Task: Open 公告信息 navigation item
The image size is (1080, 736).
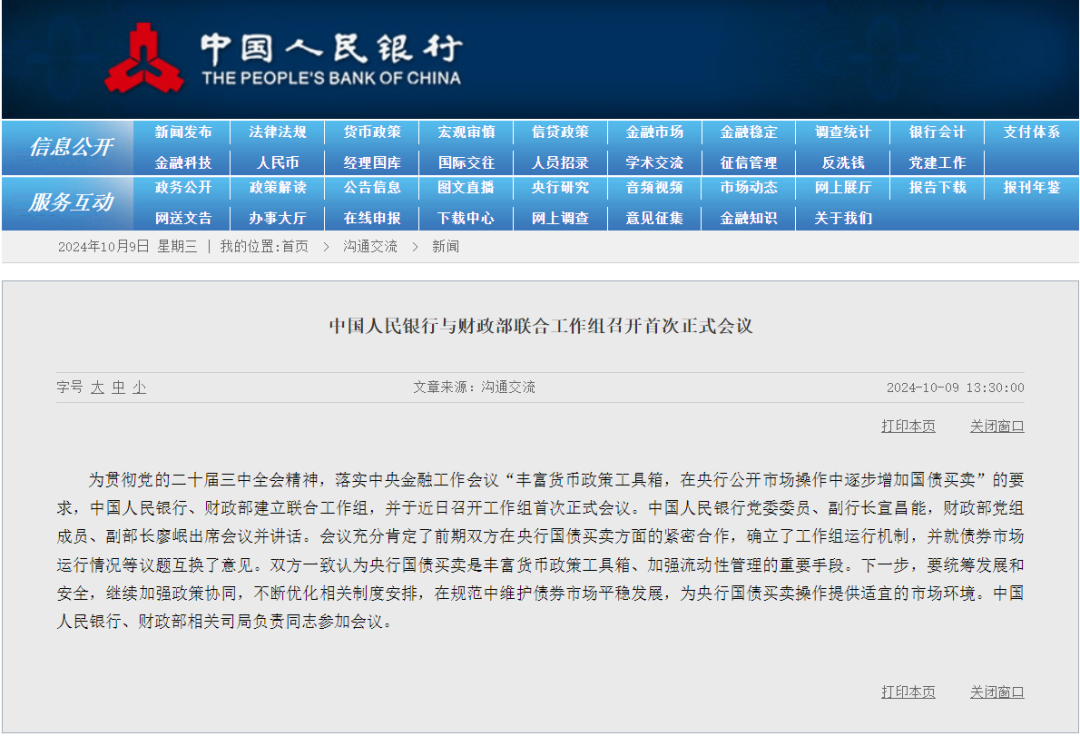Action: click(372, 187)
